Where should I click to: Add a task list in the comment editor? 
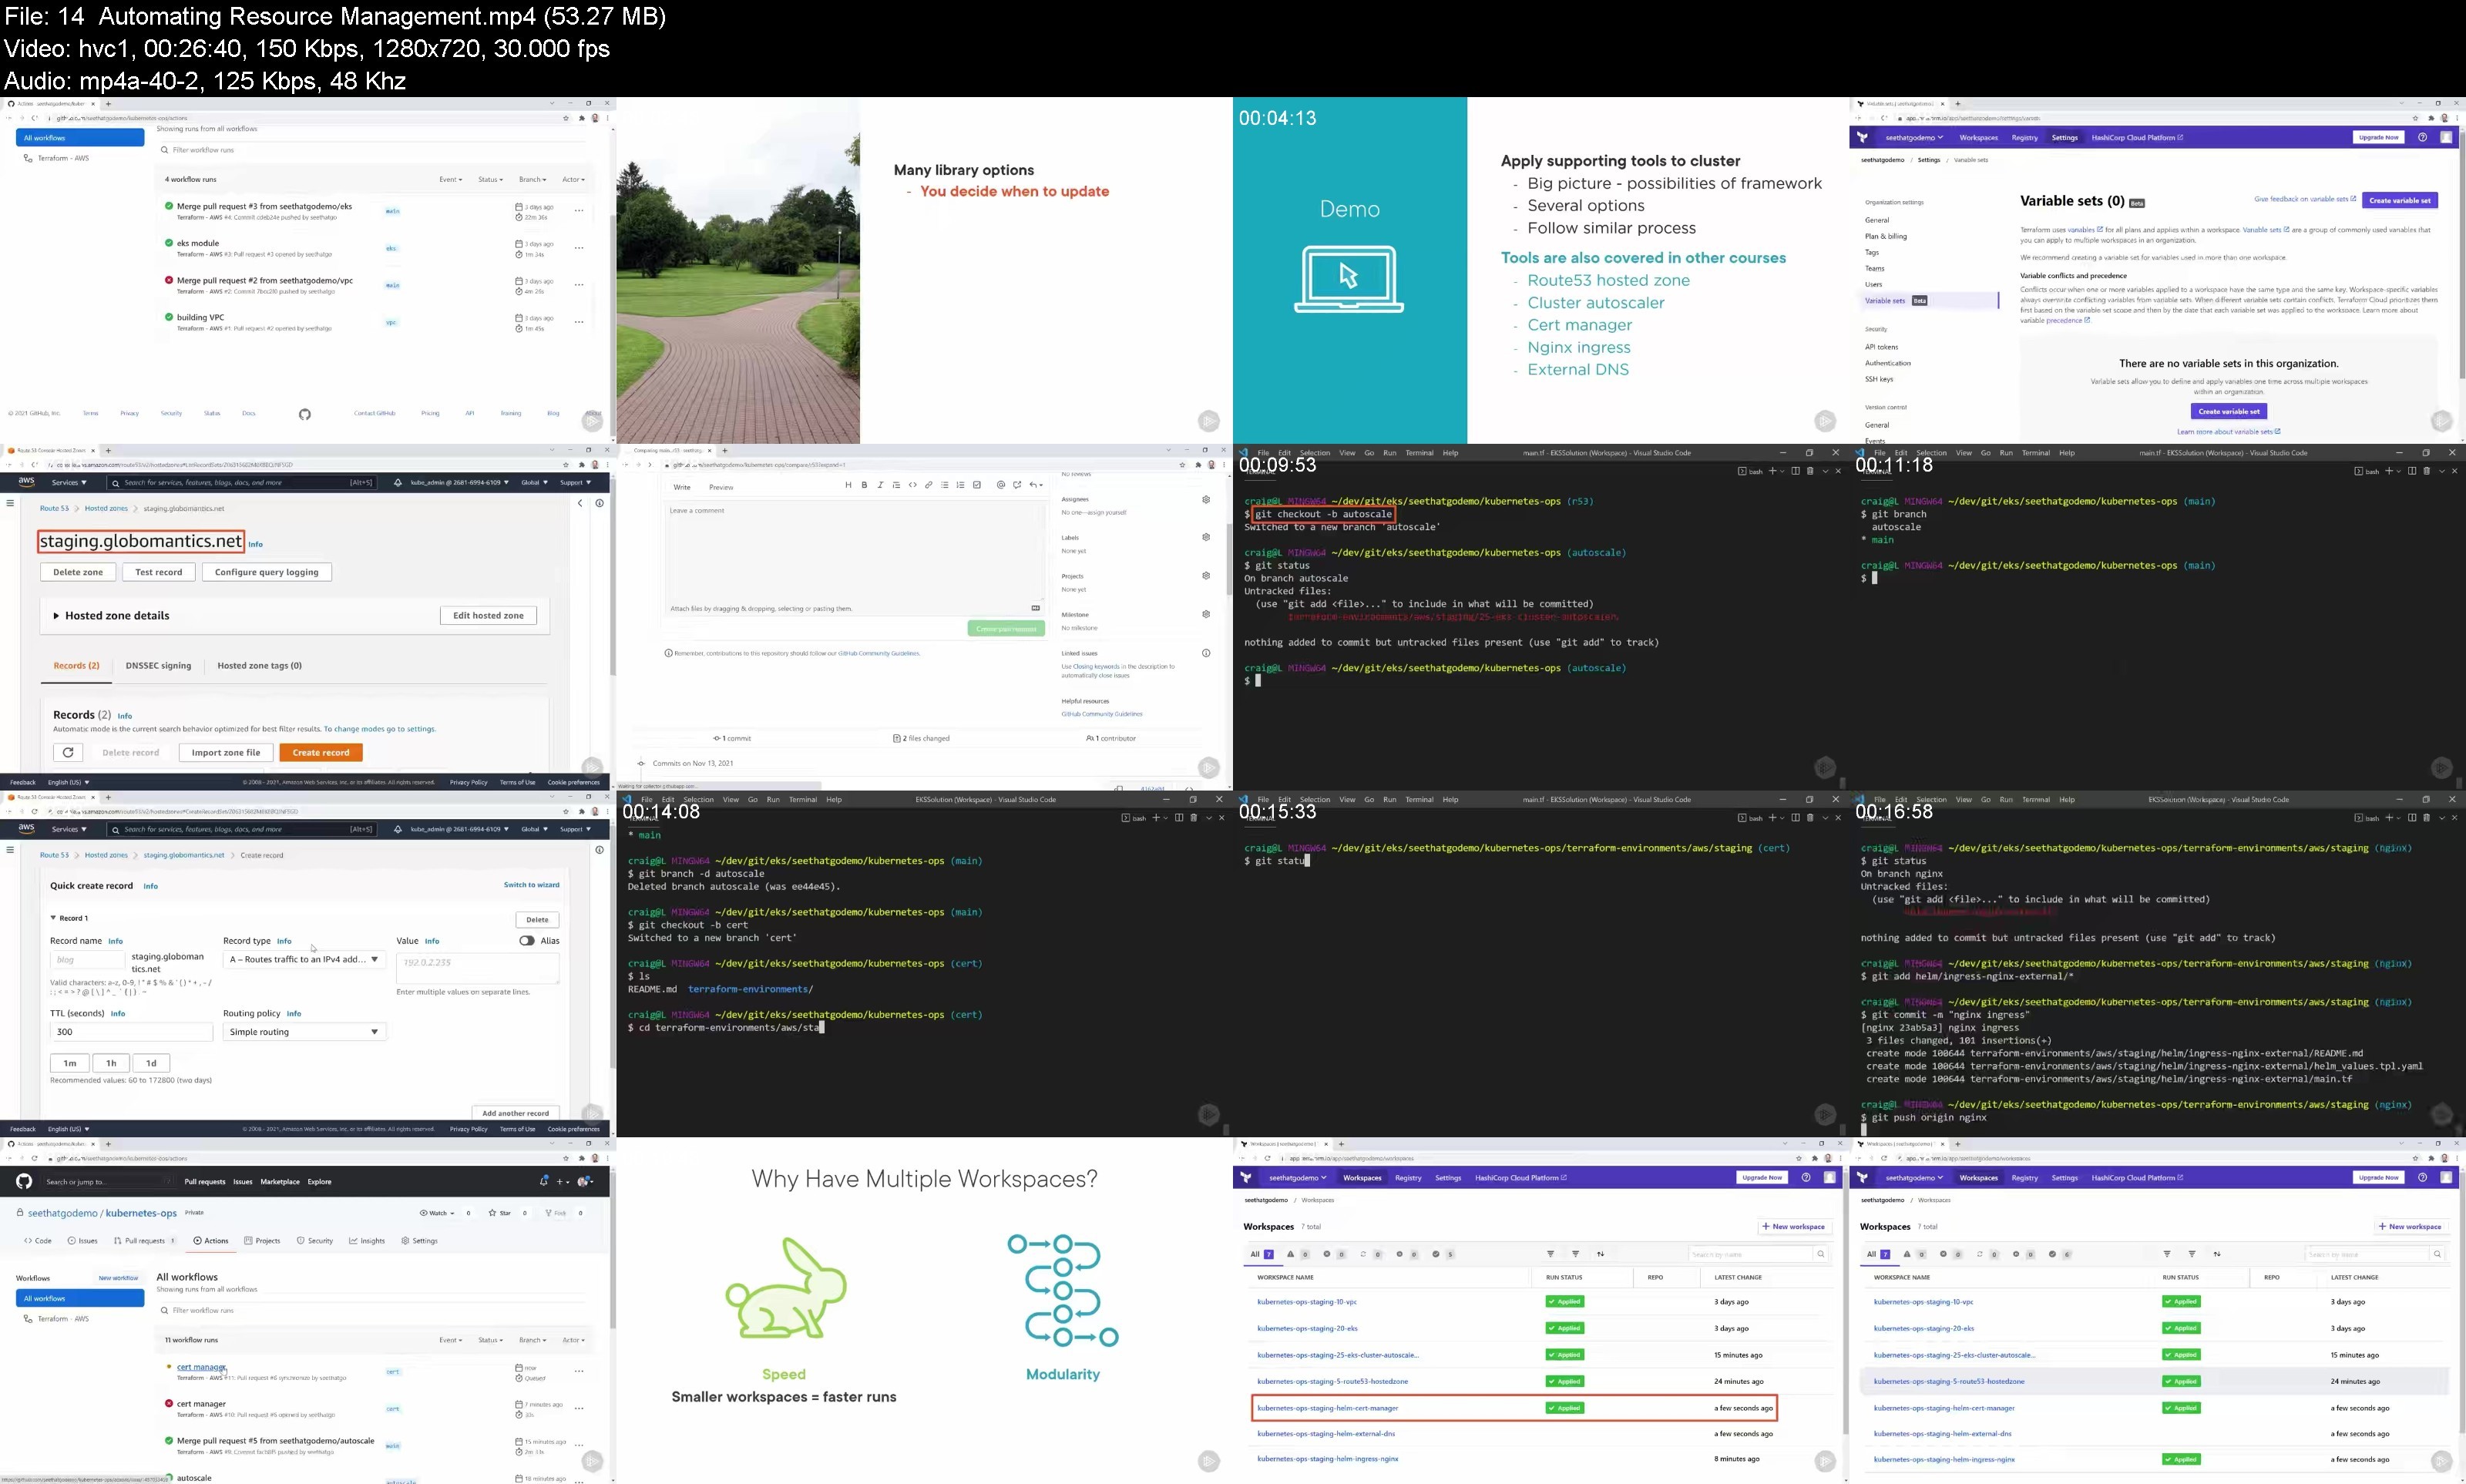pyautogui.click(x=976, y=485)
